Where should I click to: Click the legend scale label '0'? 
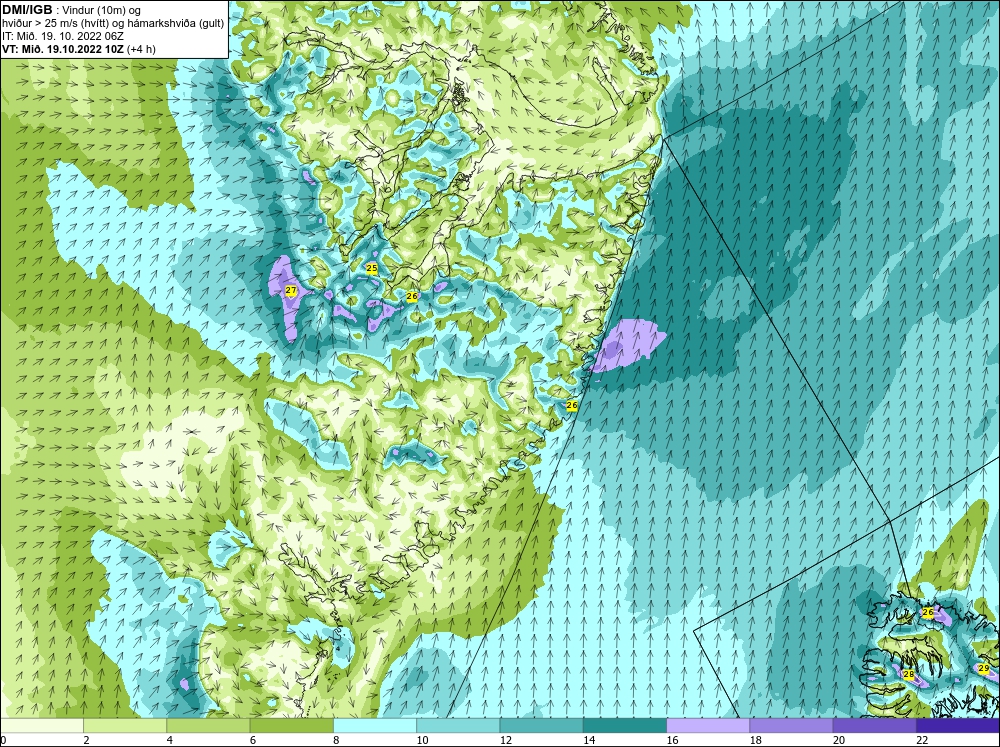point(3,740)
